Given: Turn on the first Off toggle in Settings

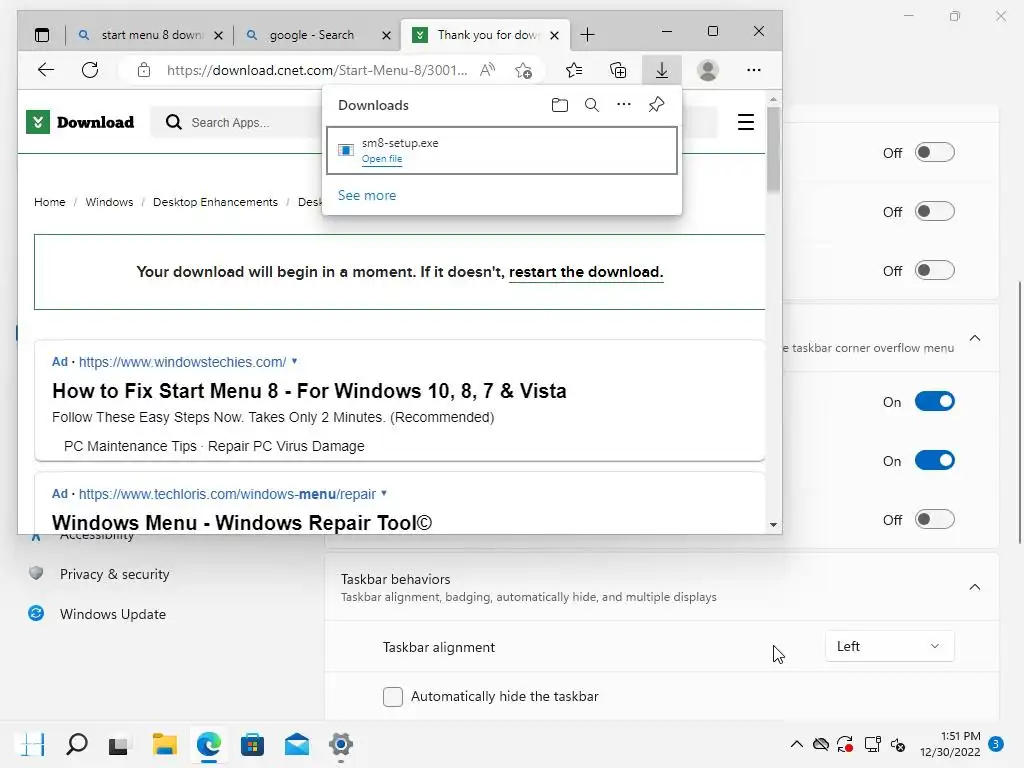Looking at the screenshot, I should (935, 152).
